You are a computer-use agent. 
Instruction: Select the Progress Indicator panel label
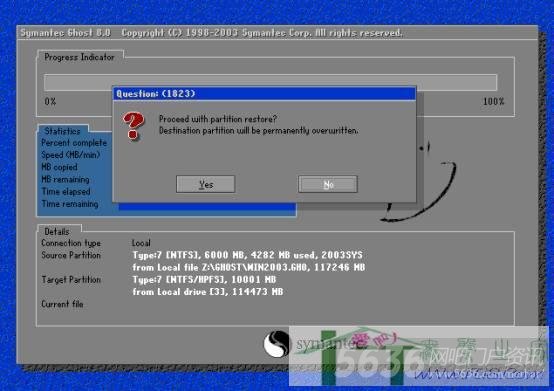[79, 57]
